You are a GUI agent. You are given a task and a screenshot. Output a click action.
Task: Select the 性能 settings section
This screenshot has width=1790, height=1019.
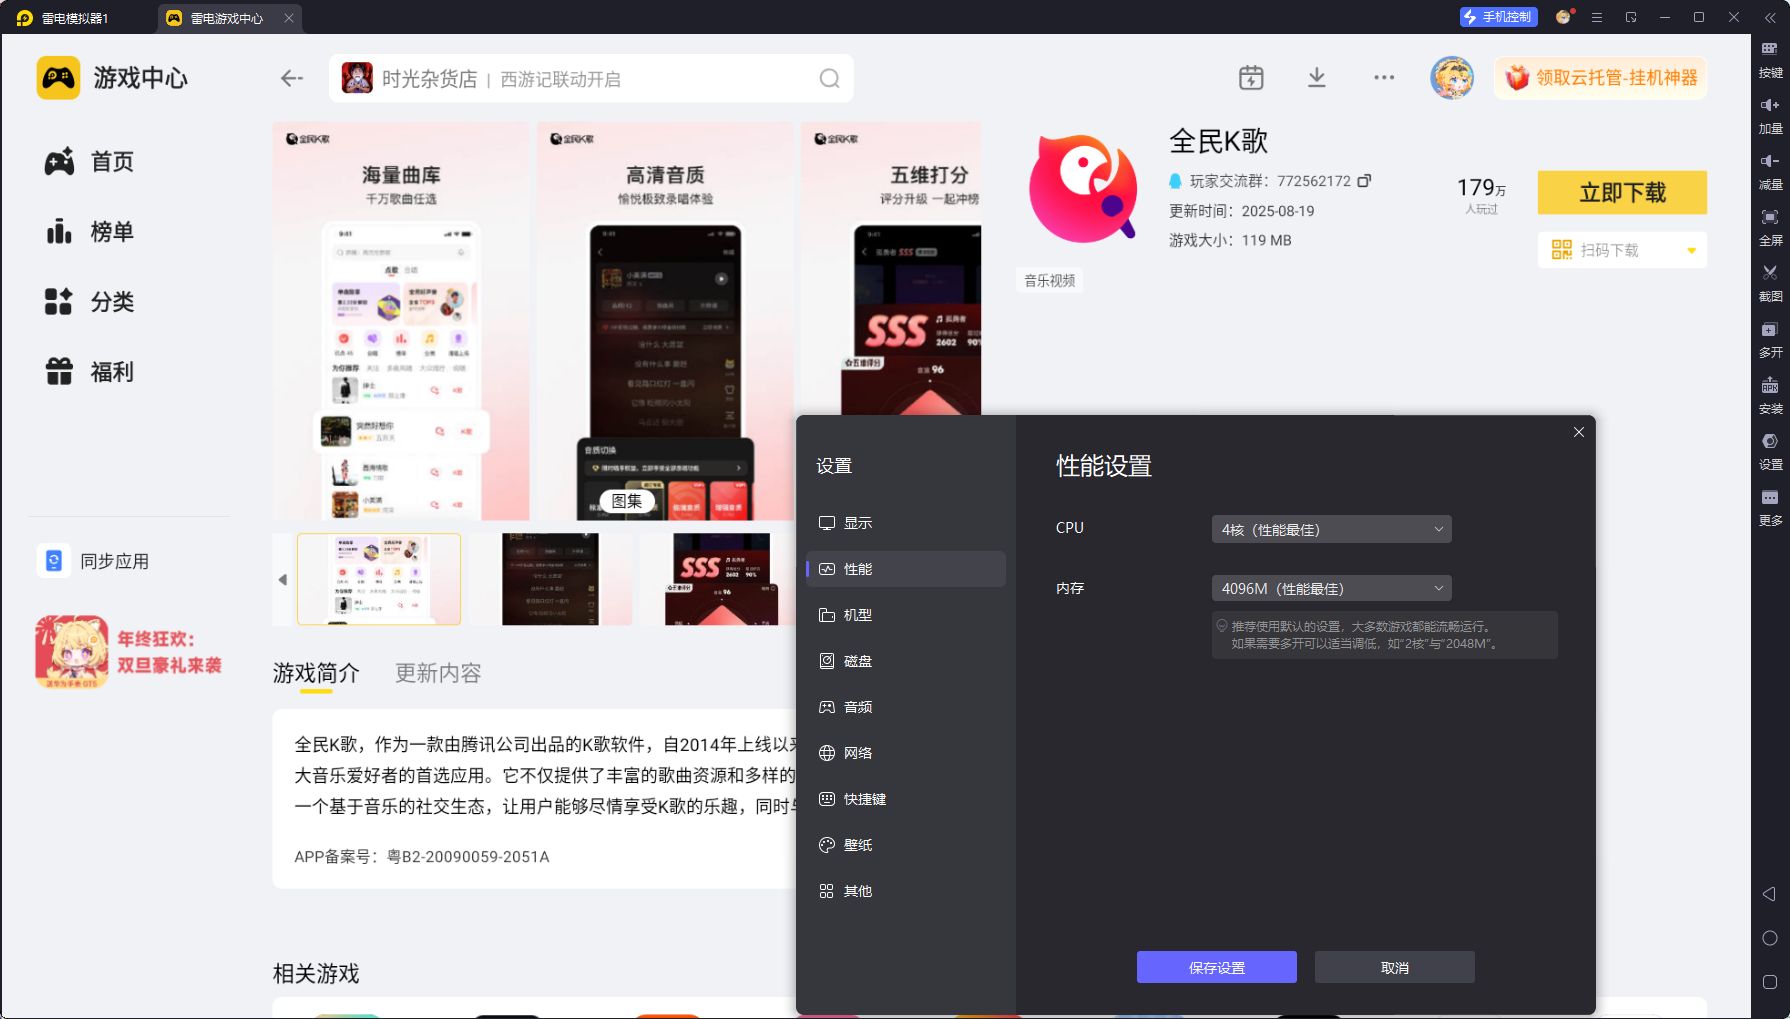pos(906,569)
